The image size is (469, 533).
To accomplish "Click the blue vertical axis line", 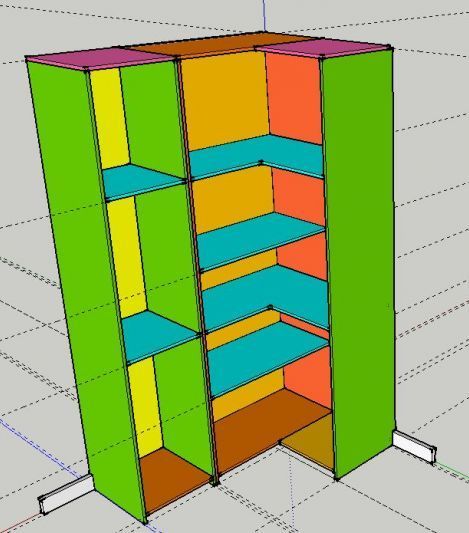I will click(264, 15).
